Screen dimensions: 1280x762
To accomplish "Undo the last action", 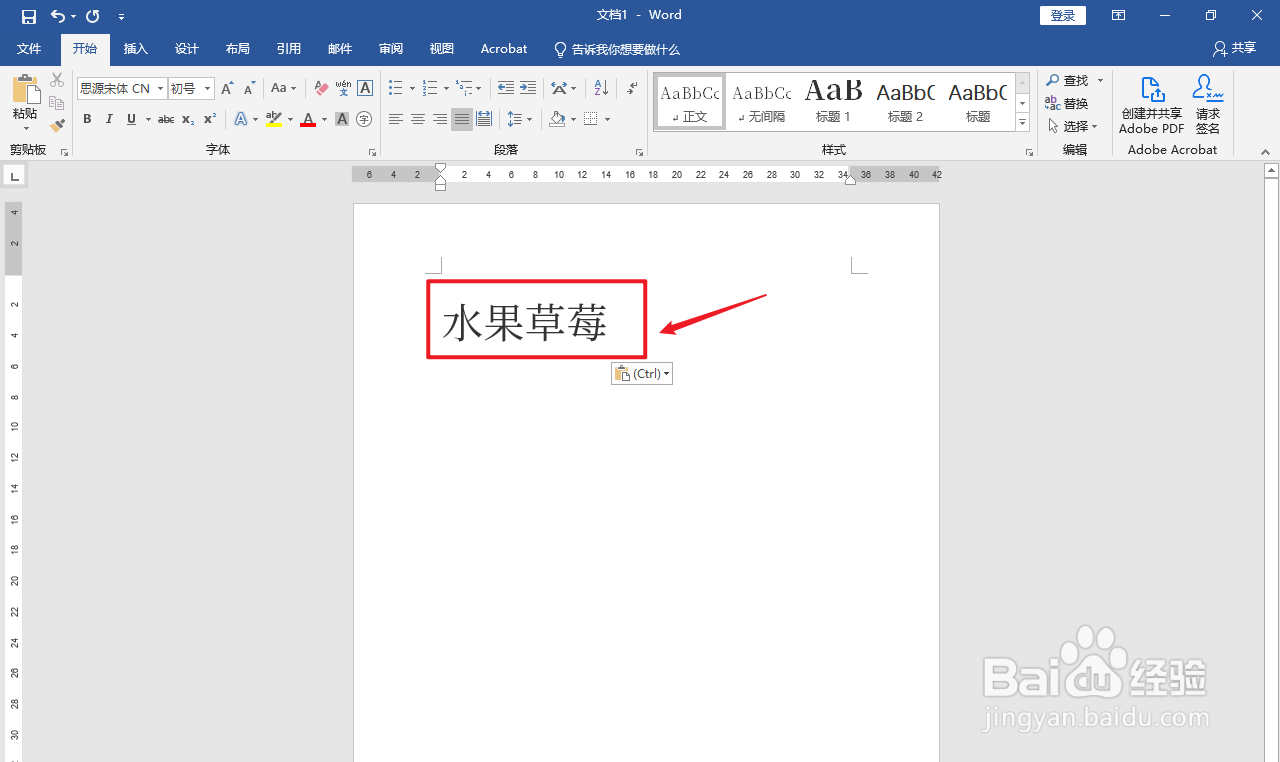I will [x=58, y=16].
